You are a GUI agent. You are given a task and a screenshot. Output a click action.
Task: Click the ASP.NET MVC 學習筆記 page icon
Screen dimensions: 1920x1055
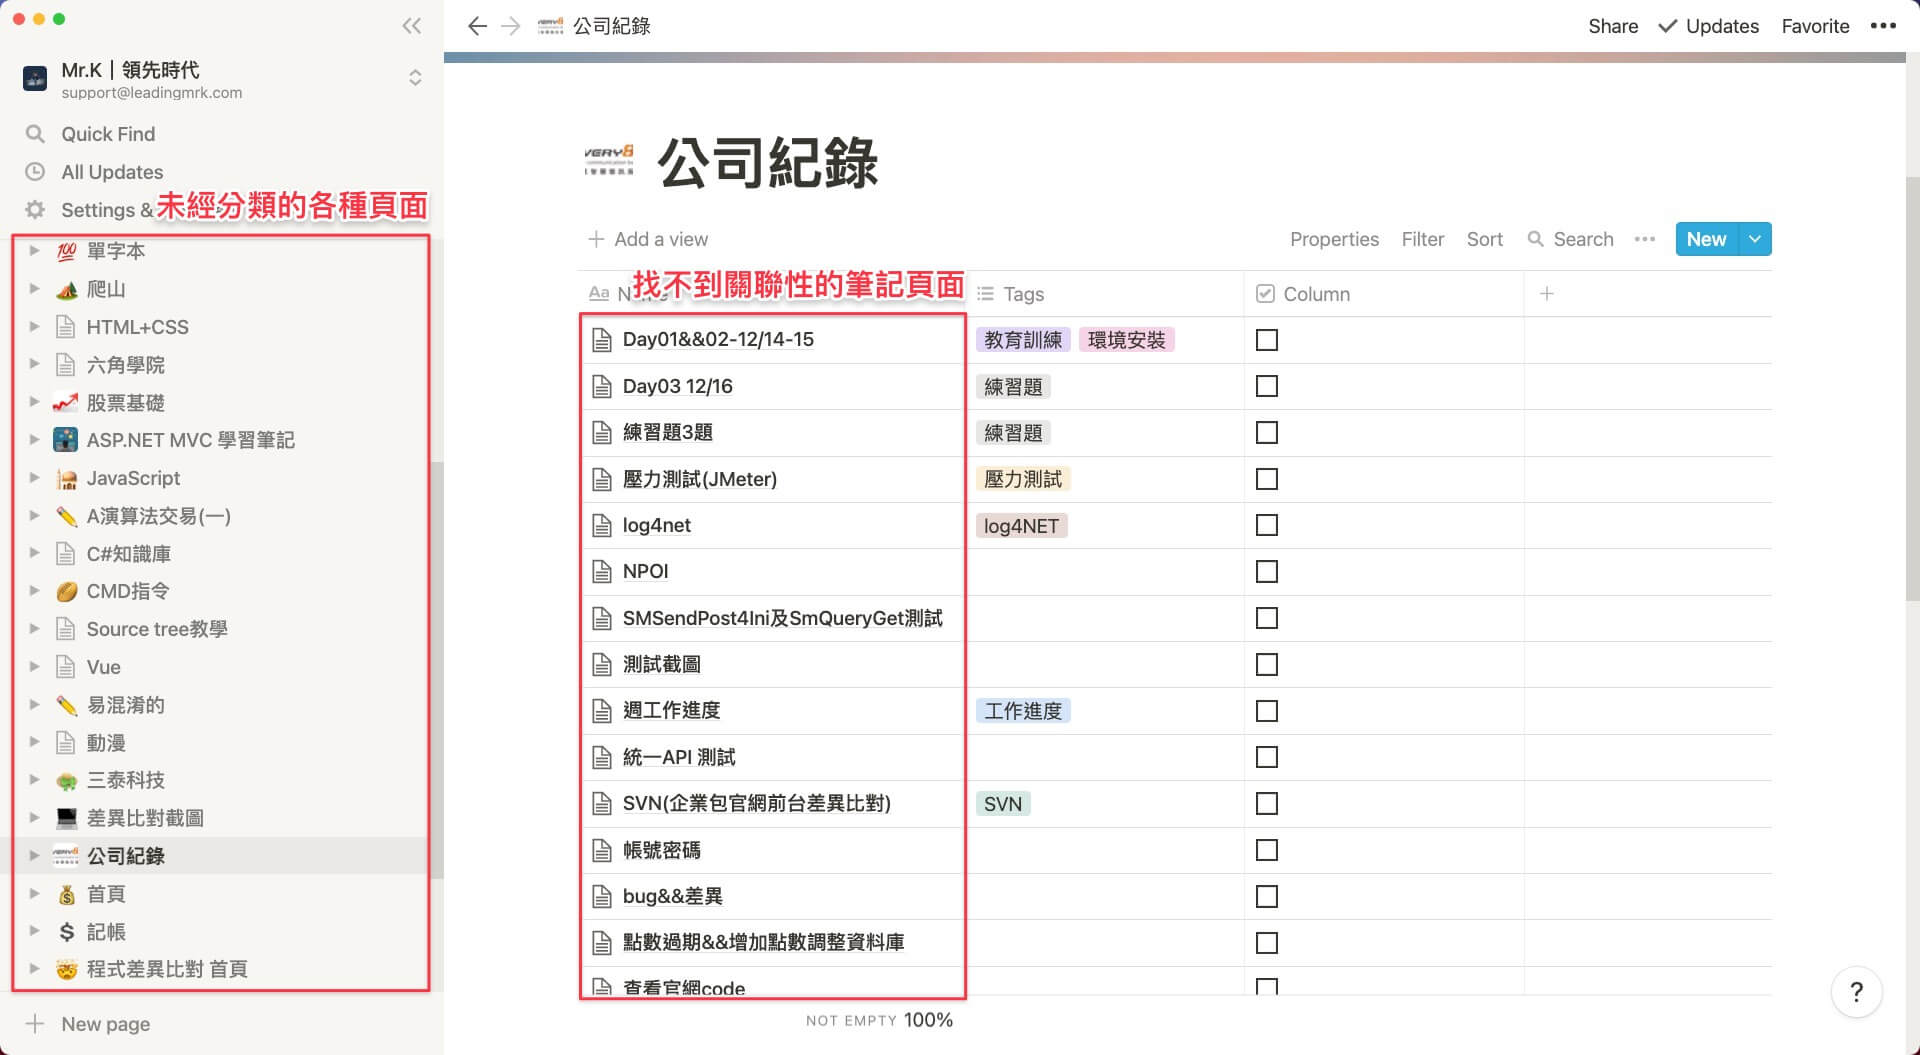coord(66,440)
